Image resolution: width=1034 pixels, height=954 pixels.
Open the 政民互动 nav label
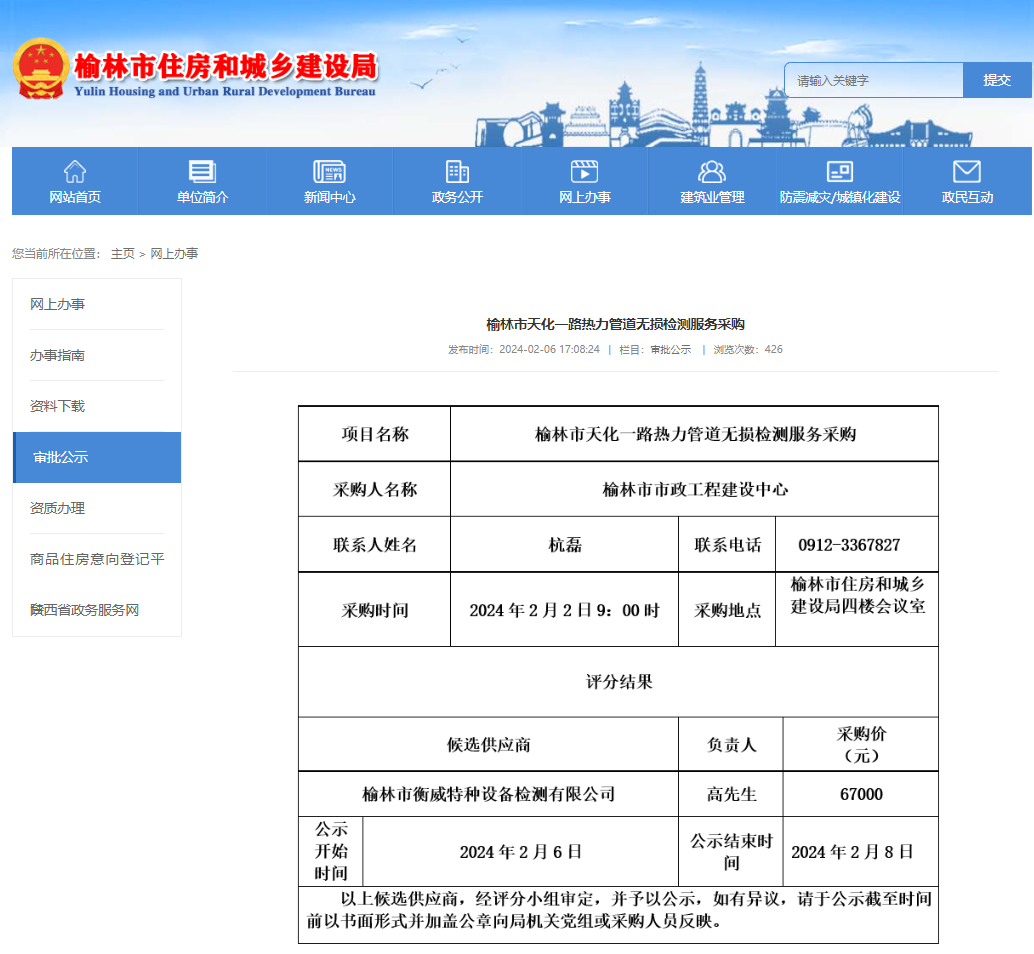(x=967, y=197)
